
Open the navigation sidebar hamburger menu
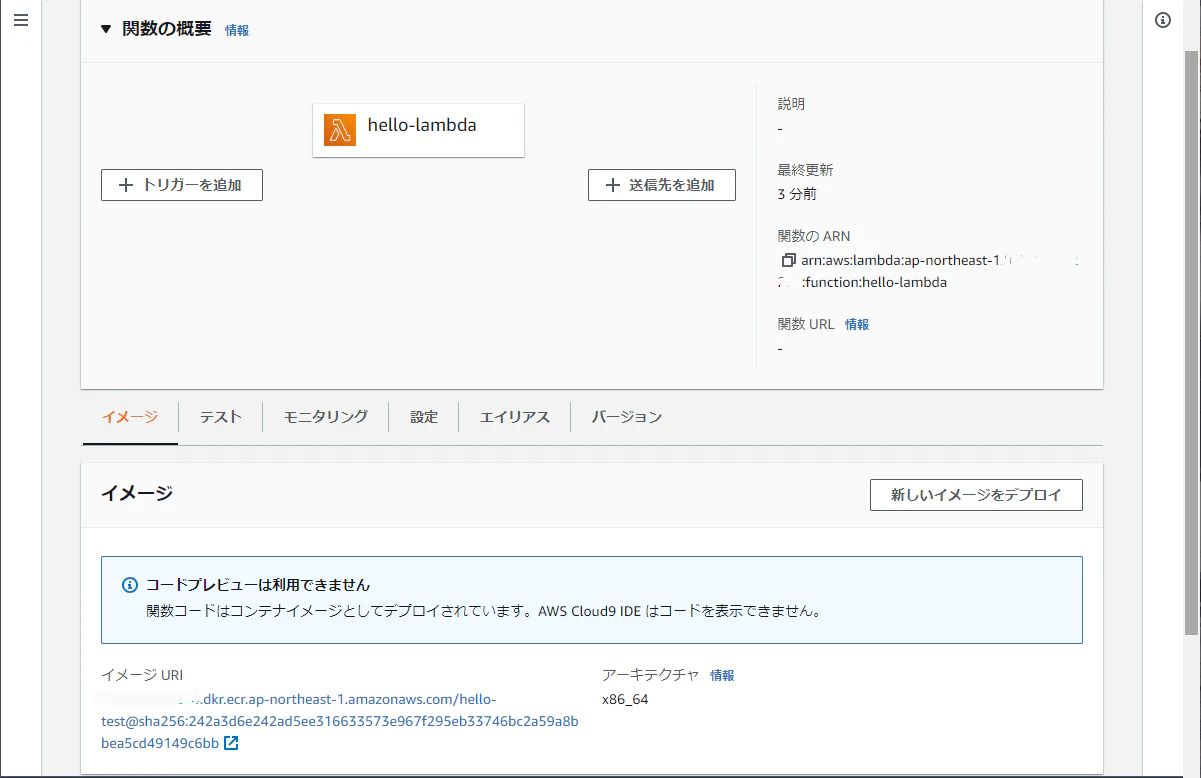pos(21,19)
